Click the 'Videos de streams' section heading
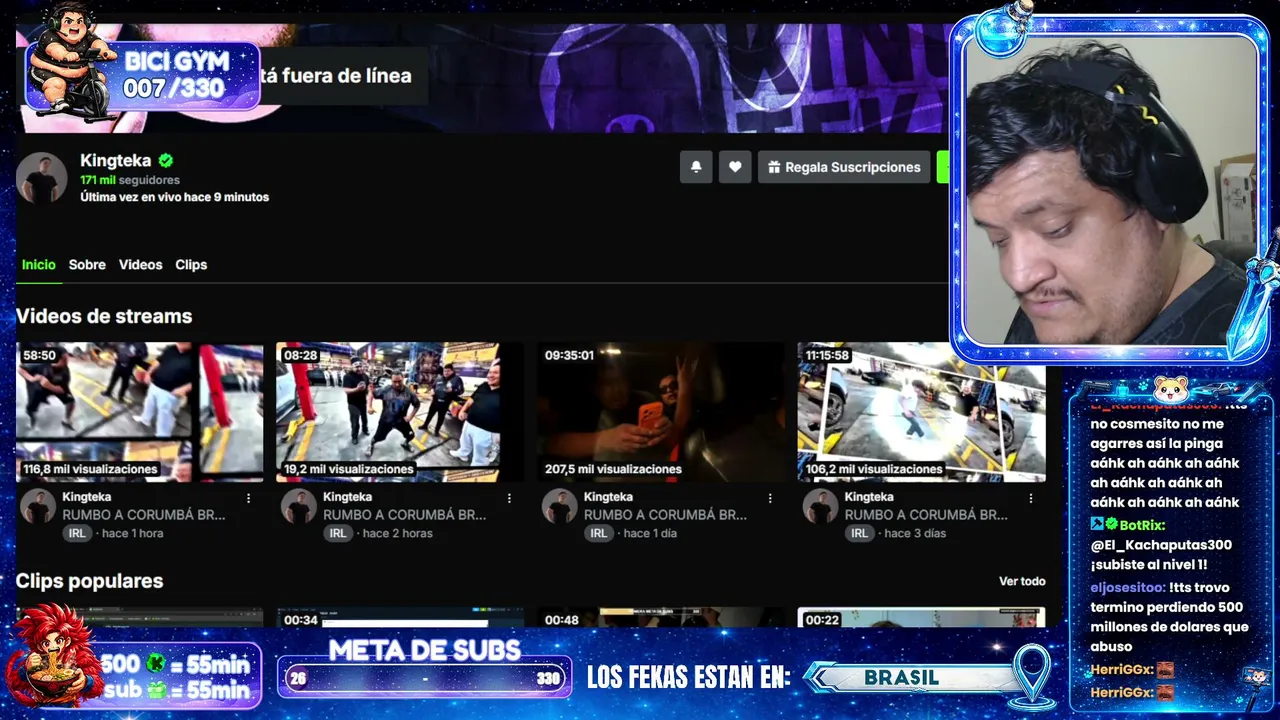Image resolution: width=1280 pixels, height=720 pixels. tap(104, 316)
